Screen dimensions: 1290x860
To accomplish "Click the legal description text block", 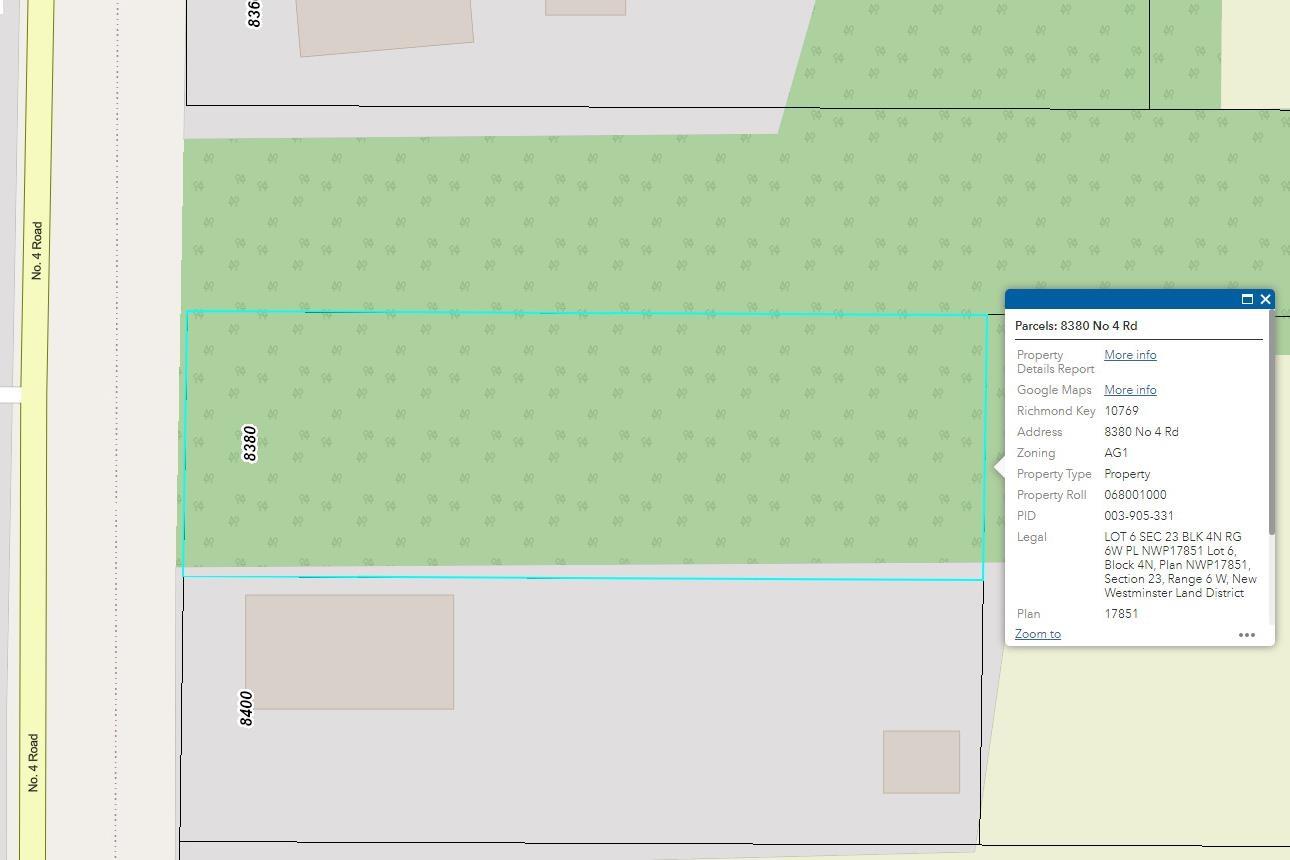I will click(1179, 565).
